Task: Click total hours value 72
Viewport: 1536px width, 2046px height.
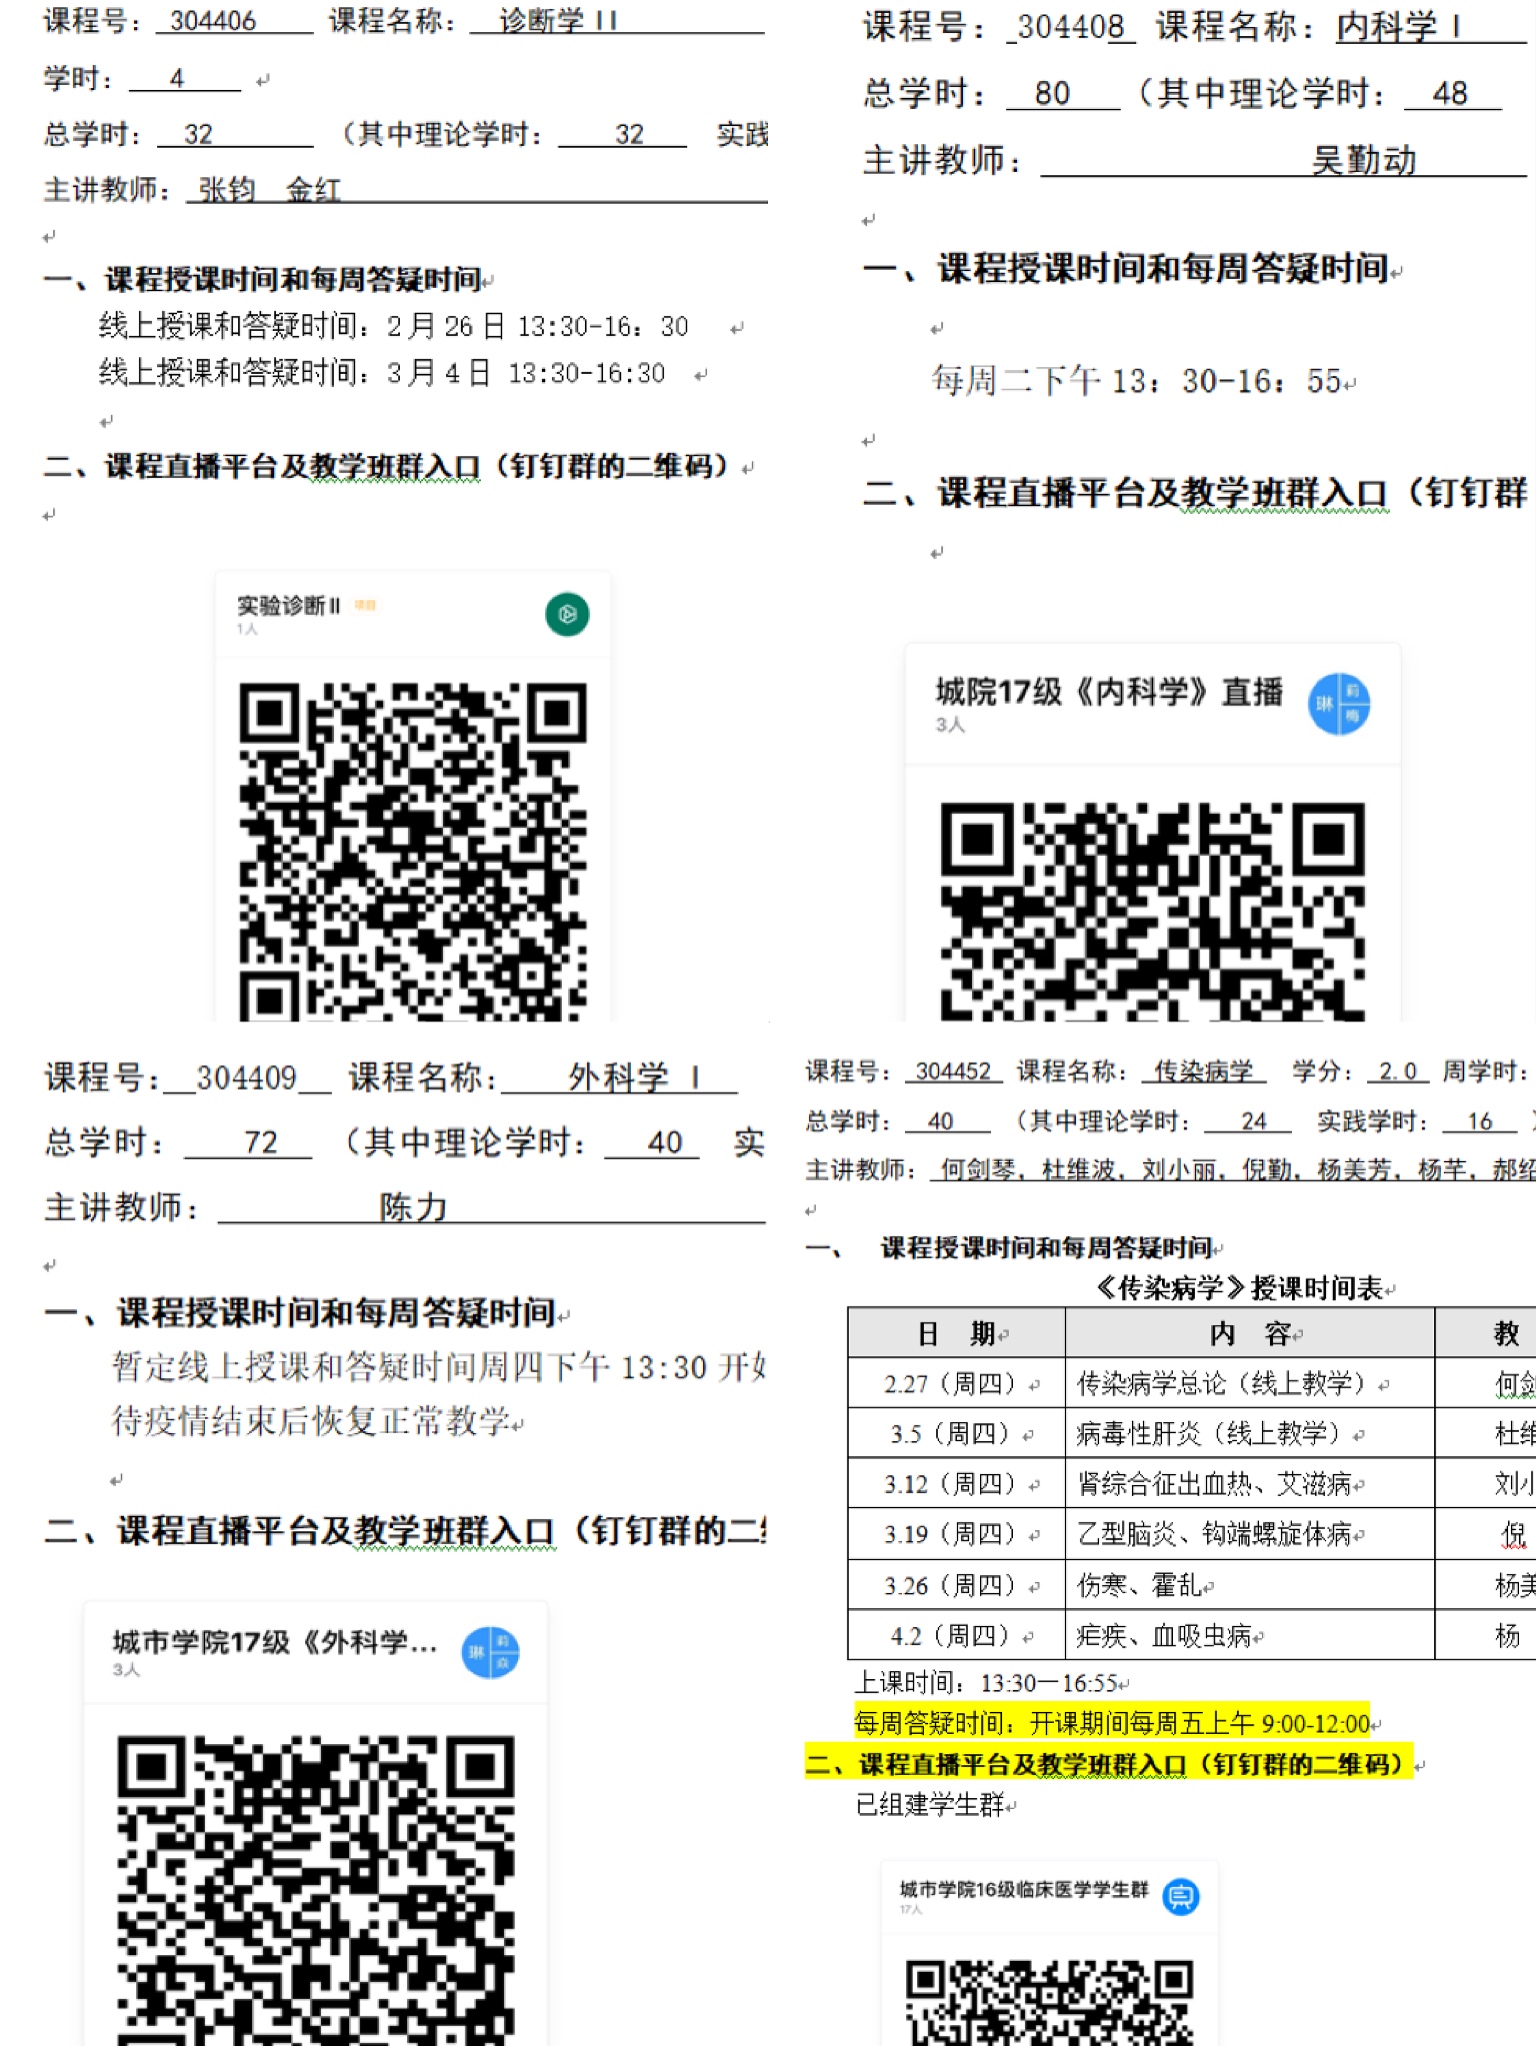Action: pyautogui.click(x=261, y=1142)
